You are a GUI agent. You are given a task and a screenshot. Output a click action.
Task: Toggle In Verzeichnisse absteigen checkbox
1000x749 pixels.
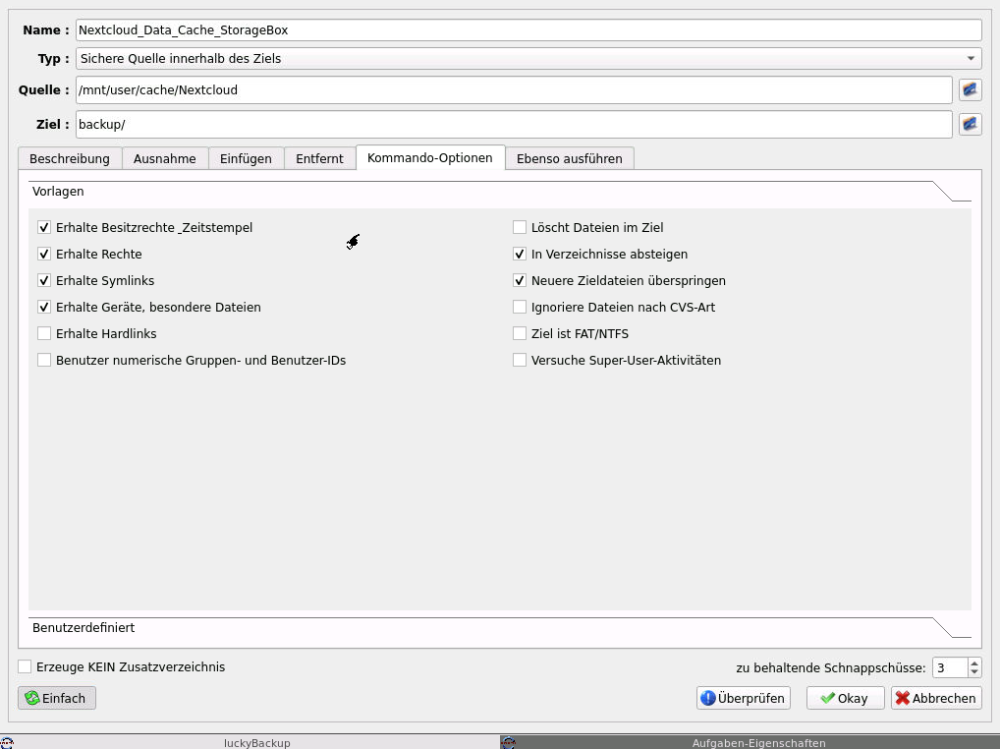tap(520, 254)
